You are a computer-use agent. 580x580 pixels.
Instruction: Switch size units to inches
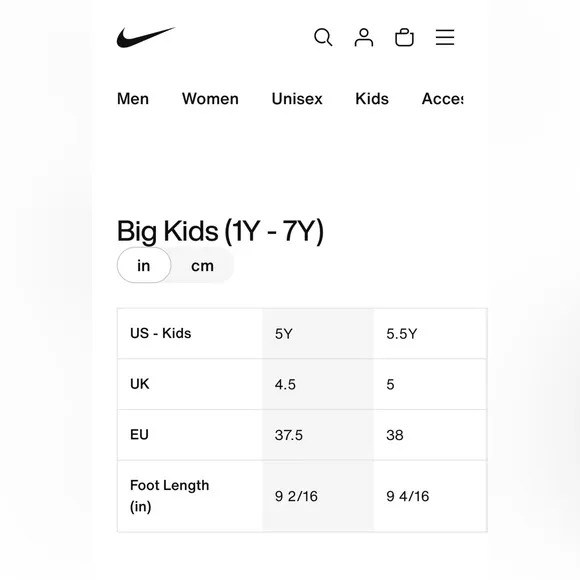coord(144,265)
